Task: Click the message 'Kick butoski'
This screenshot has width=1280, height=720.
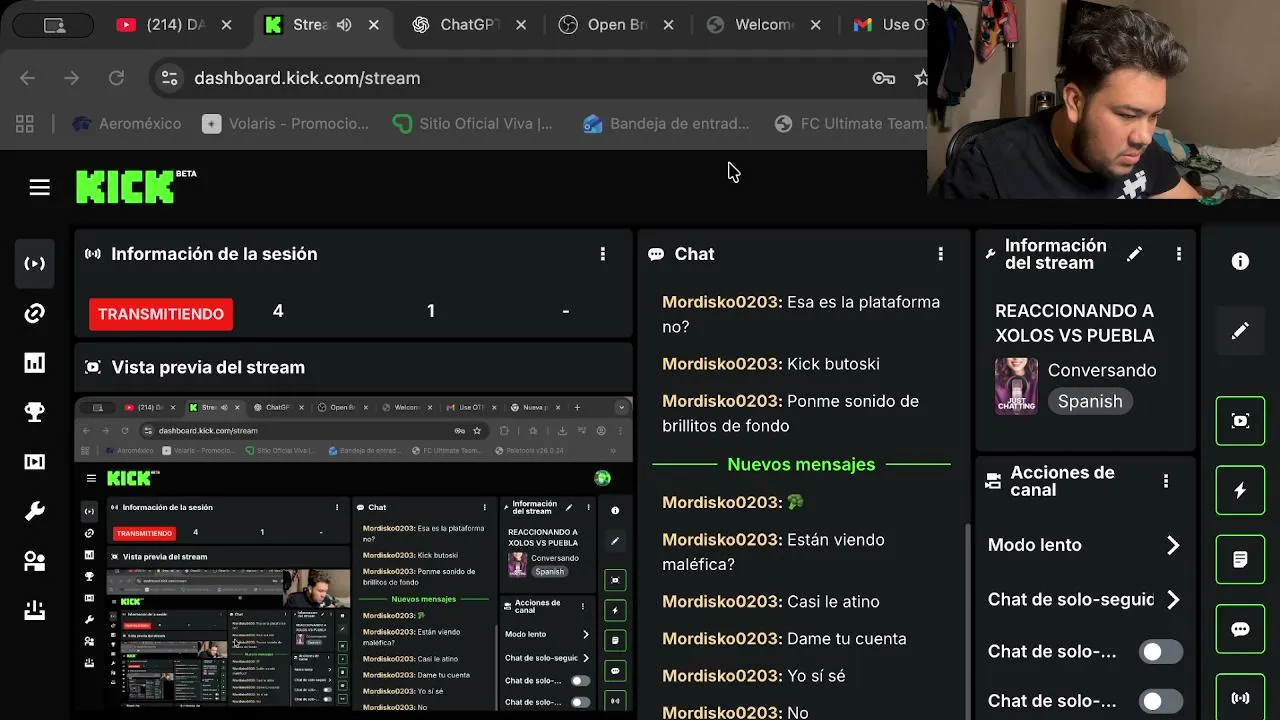Action: coord(771,364)
